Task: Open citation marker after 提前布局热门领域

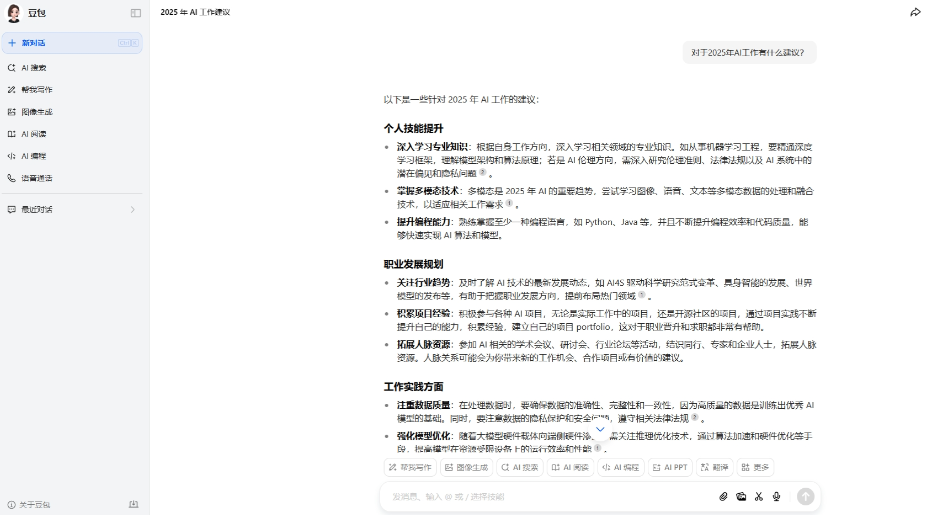Action: coord(642,295)
